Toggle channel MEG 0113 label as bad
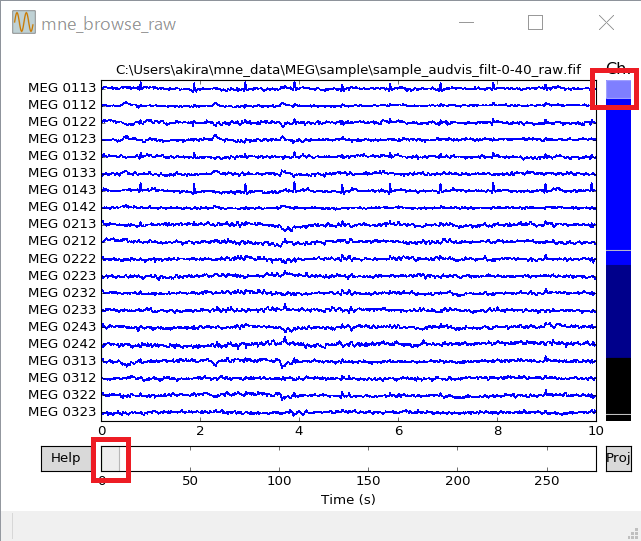The image size is (641, 541). click(x=62, y=88)
